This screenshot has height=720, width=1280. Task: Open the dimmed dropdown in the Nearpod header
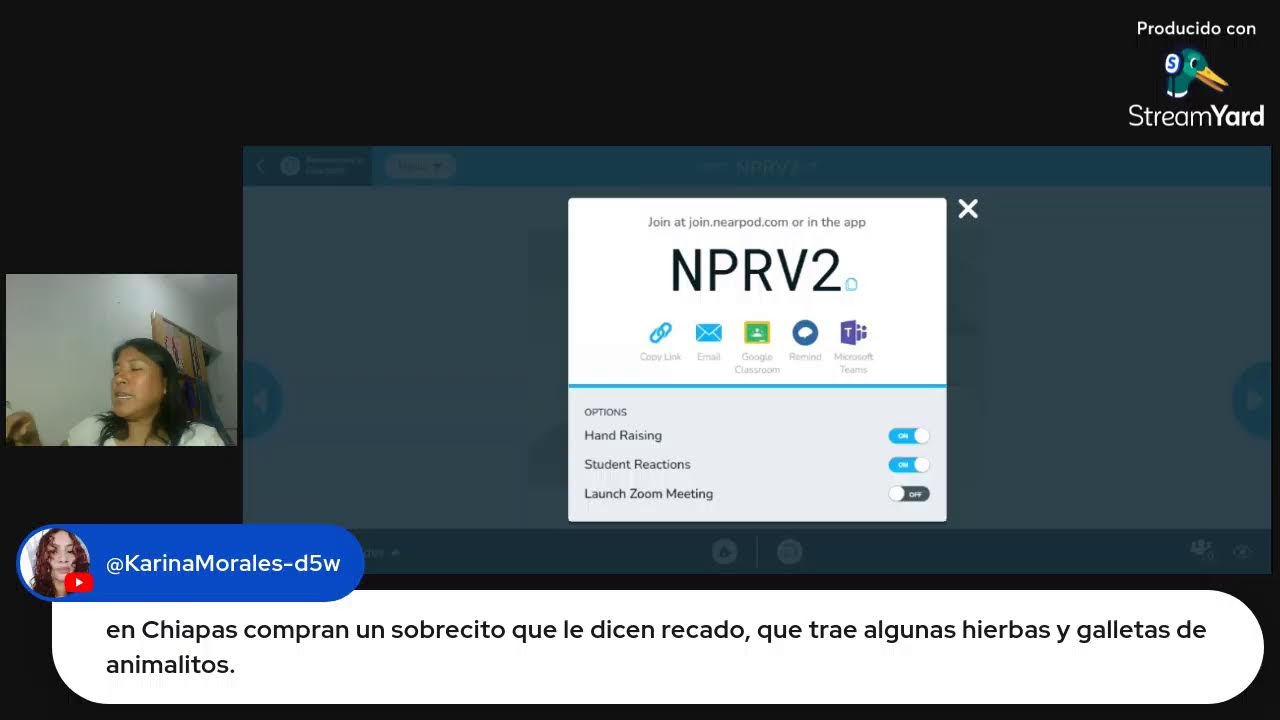419,167
